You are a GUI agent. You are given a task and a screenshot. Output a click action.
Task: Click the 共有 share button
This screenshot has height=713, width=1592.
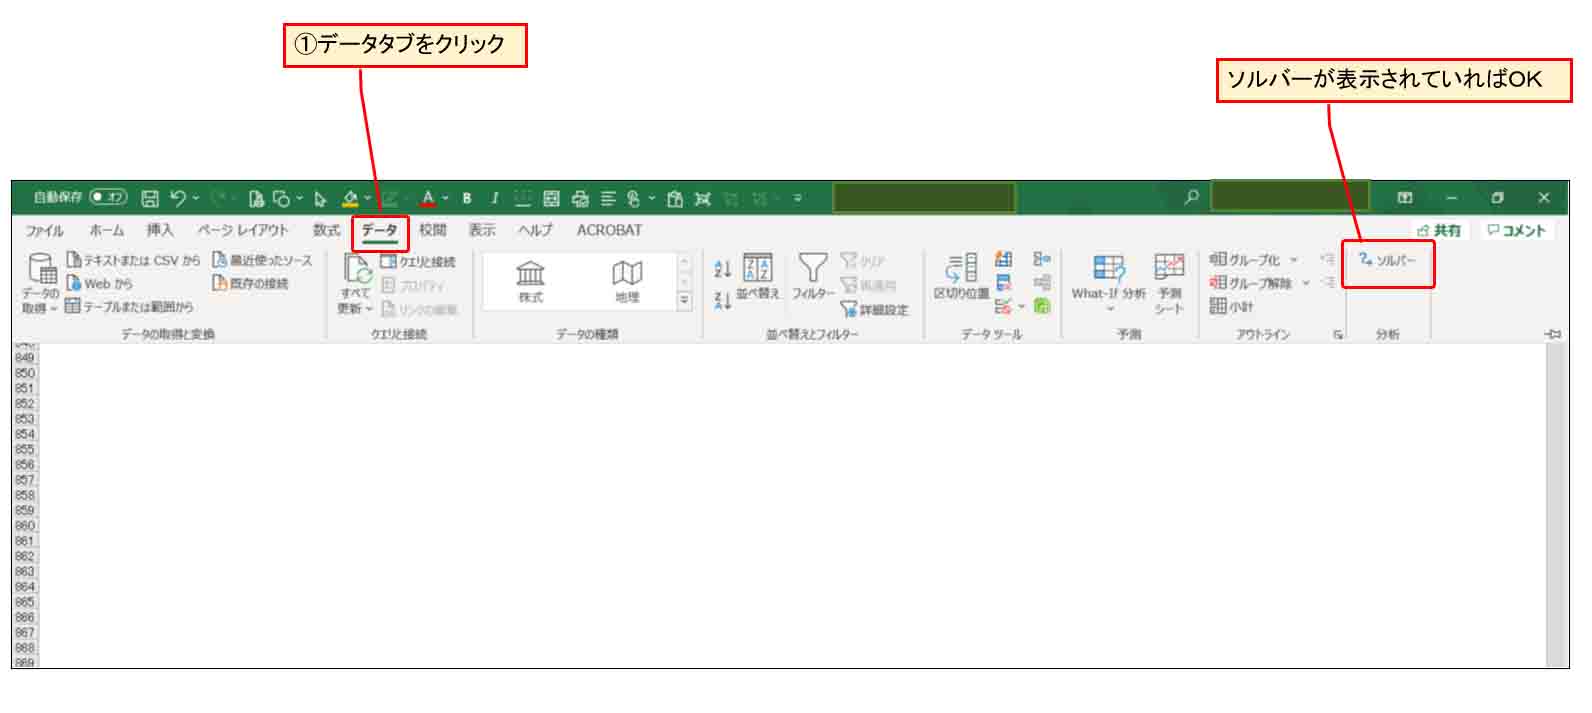coord(1440,230)
